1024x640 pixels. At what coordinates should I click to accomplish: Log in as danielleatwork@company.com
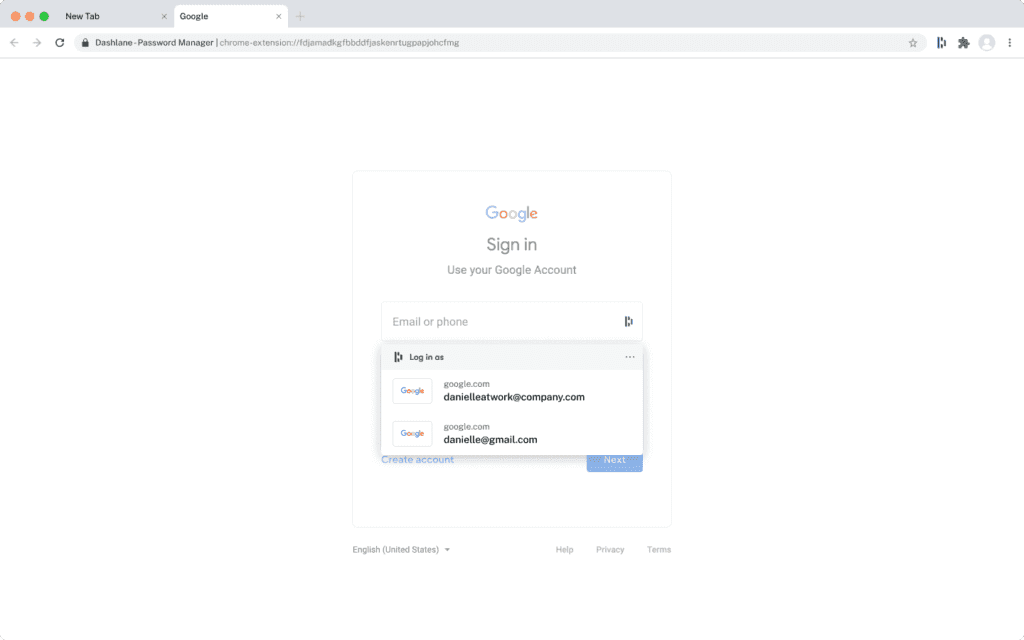coord(511,391)
